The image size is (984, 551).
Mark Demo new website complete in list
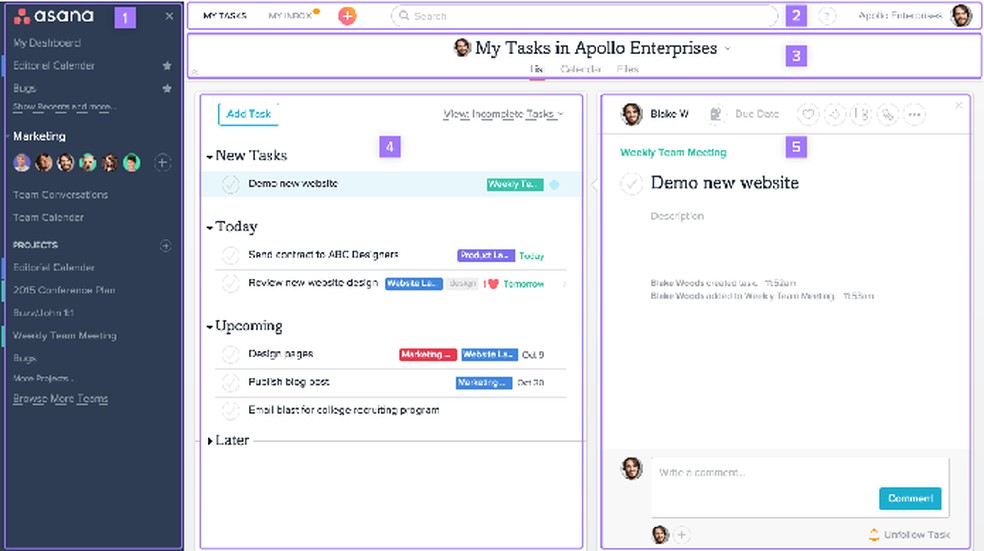(230, 184)
